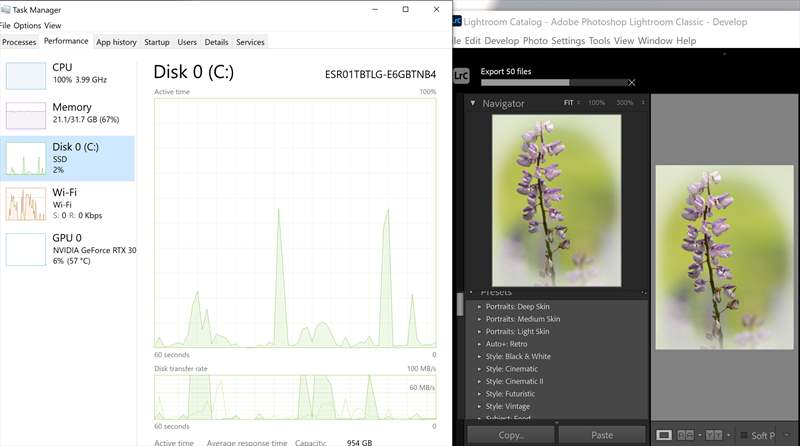
Task: Switch to Processes tab
Action: [x=19, y=42]
